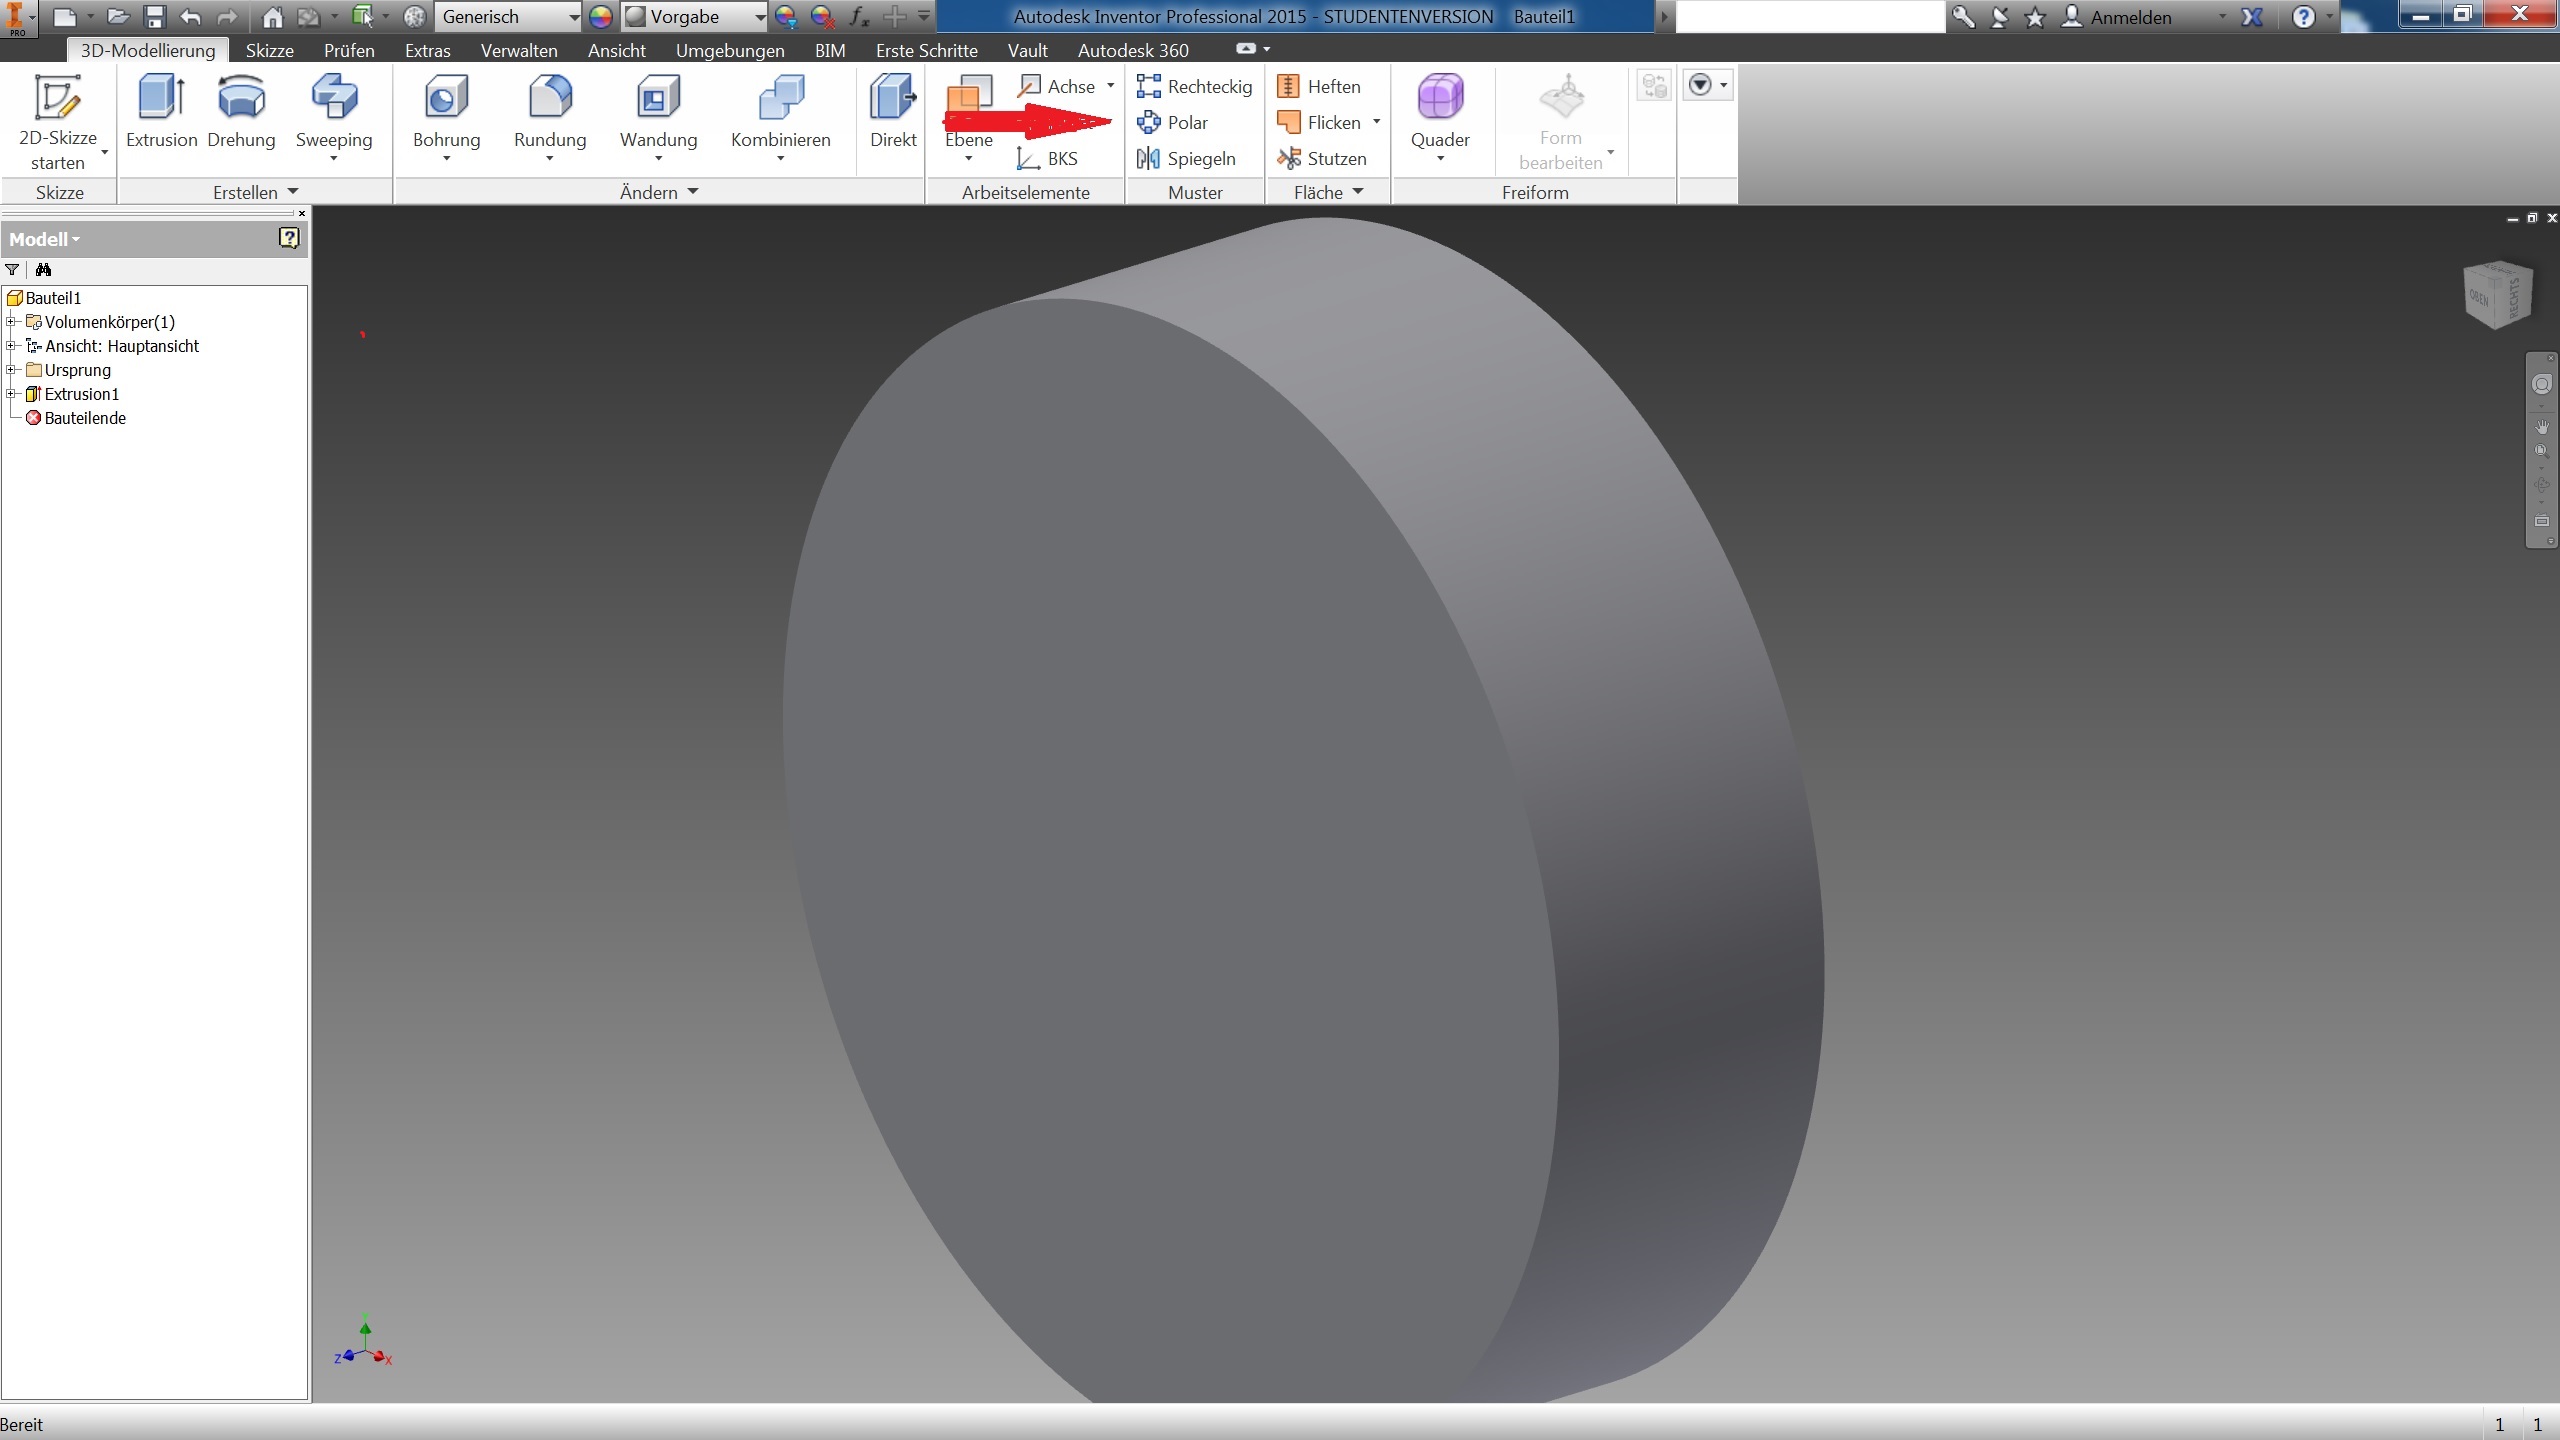Click the color wheel appearance icon

(x=600, y=17)
